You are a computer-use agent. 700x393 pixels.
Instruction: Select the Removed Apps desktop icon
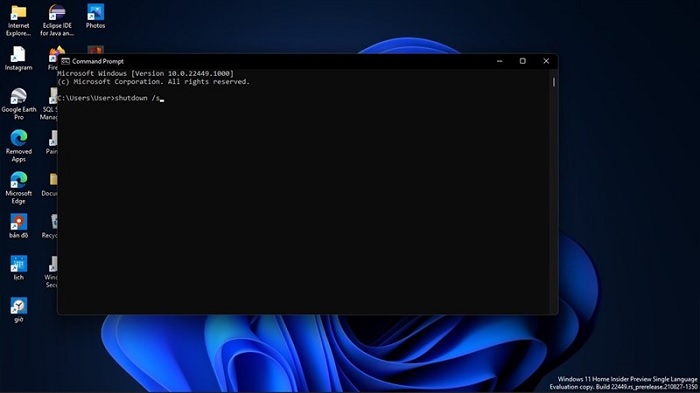(x=18, y=146)
